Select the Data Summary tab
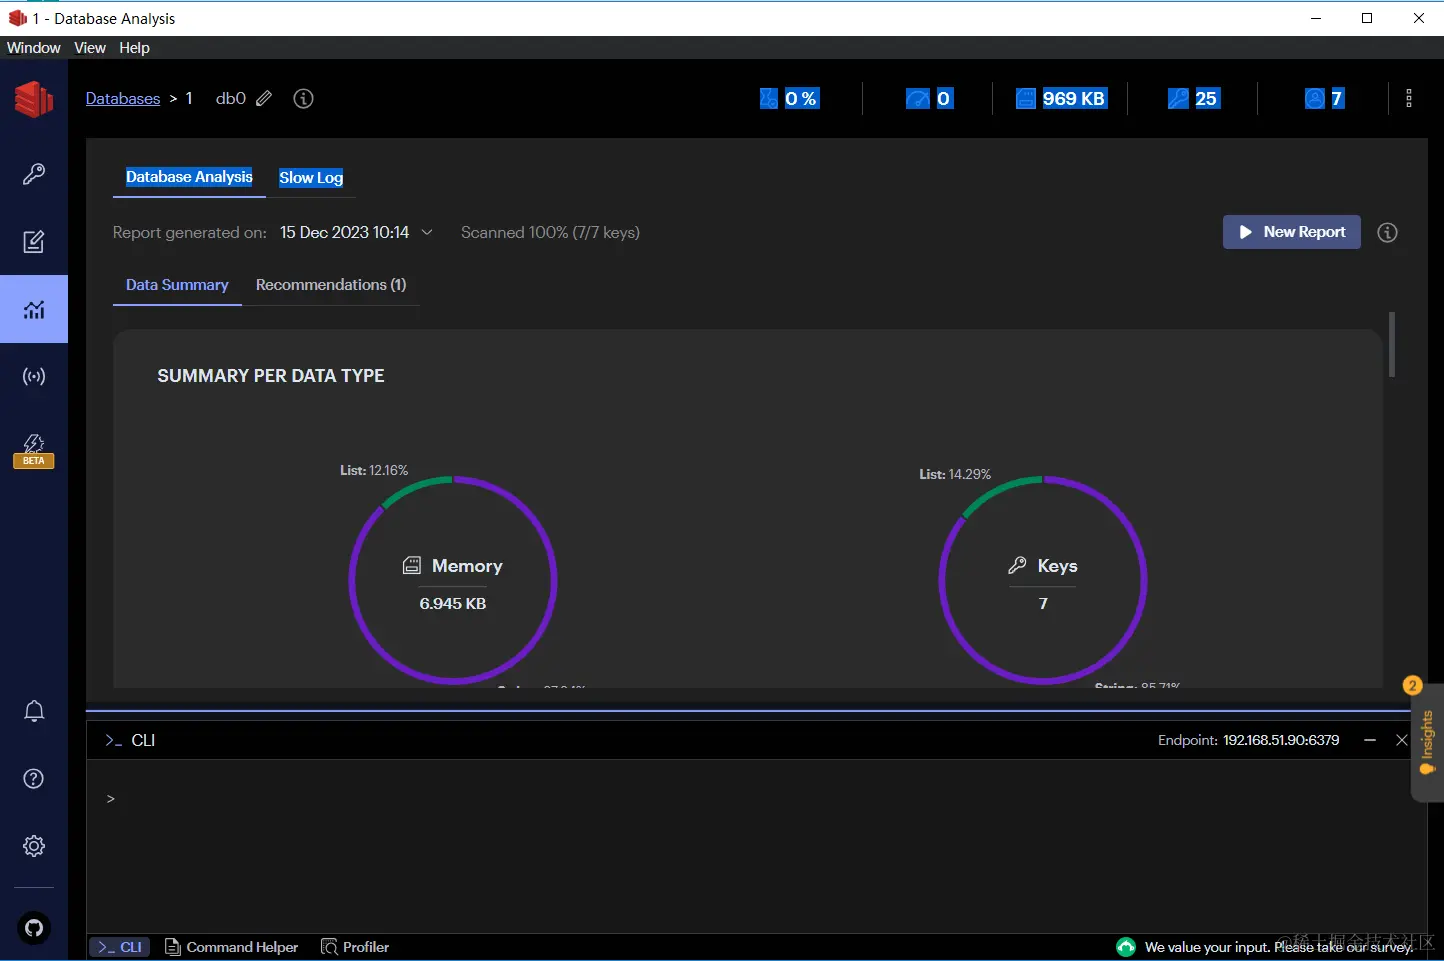Viewport: 1444px width, 961px height. 177,285
